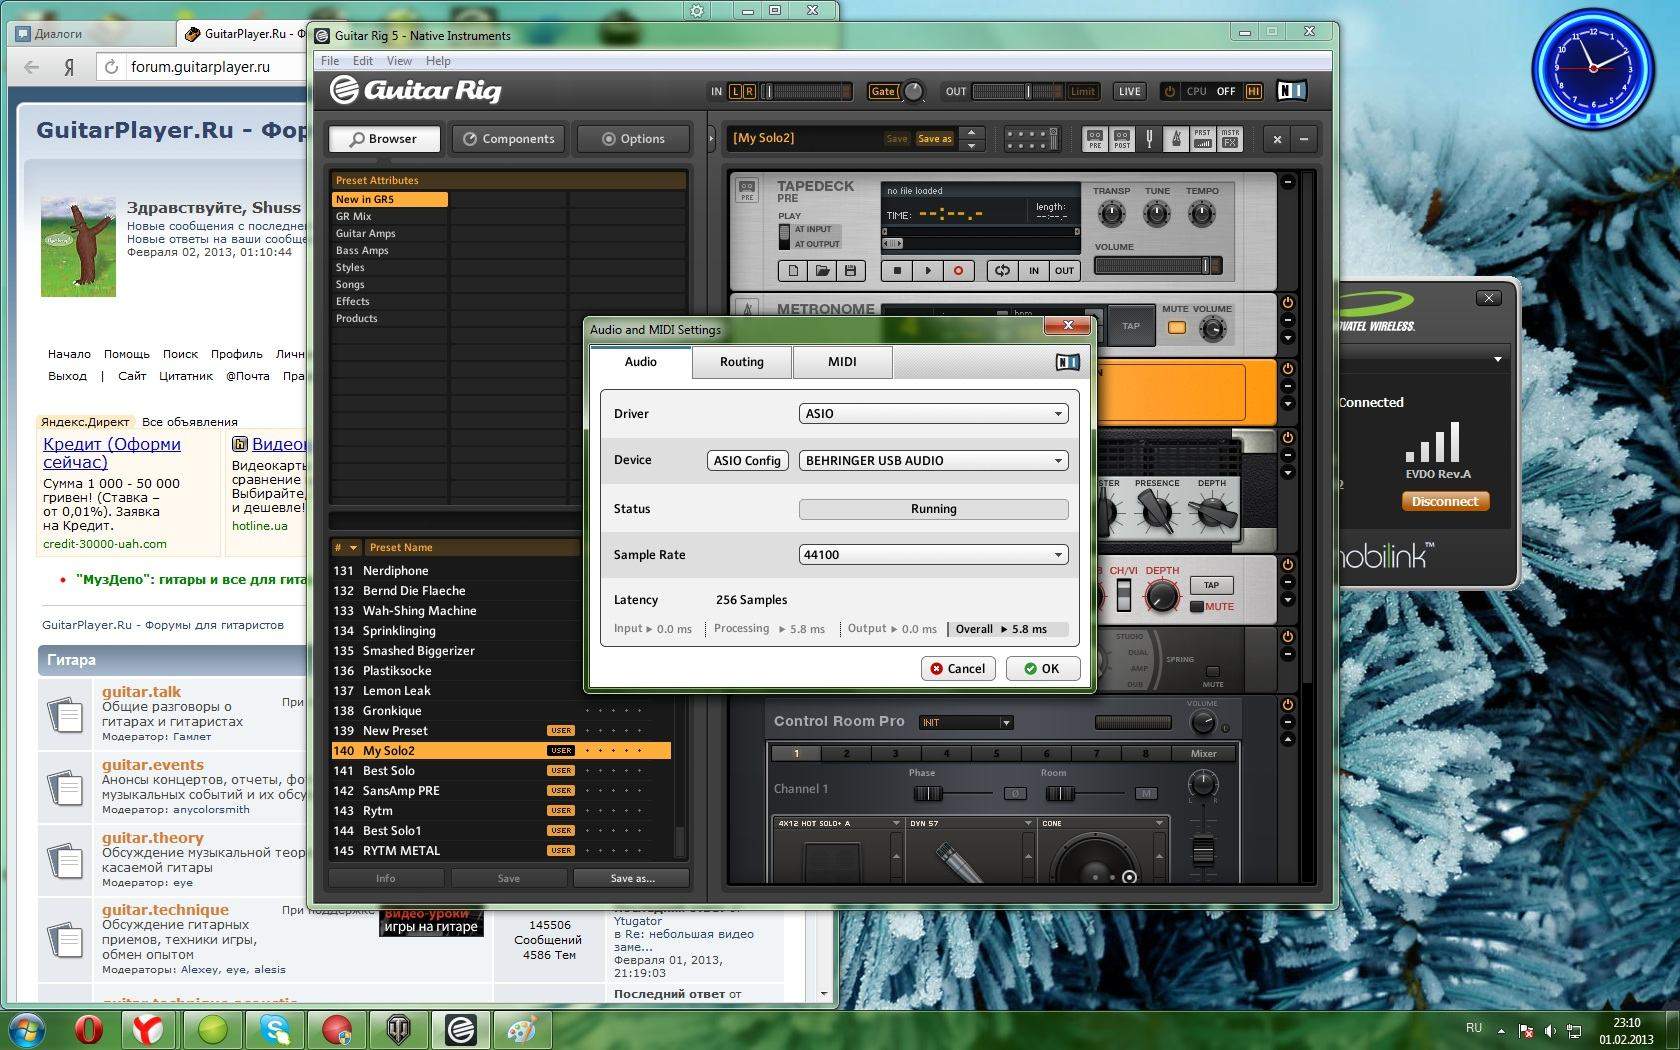Expand the BEHRINGER USB AUDIO device dropdown

click(x=933, y=461)
